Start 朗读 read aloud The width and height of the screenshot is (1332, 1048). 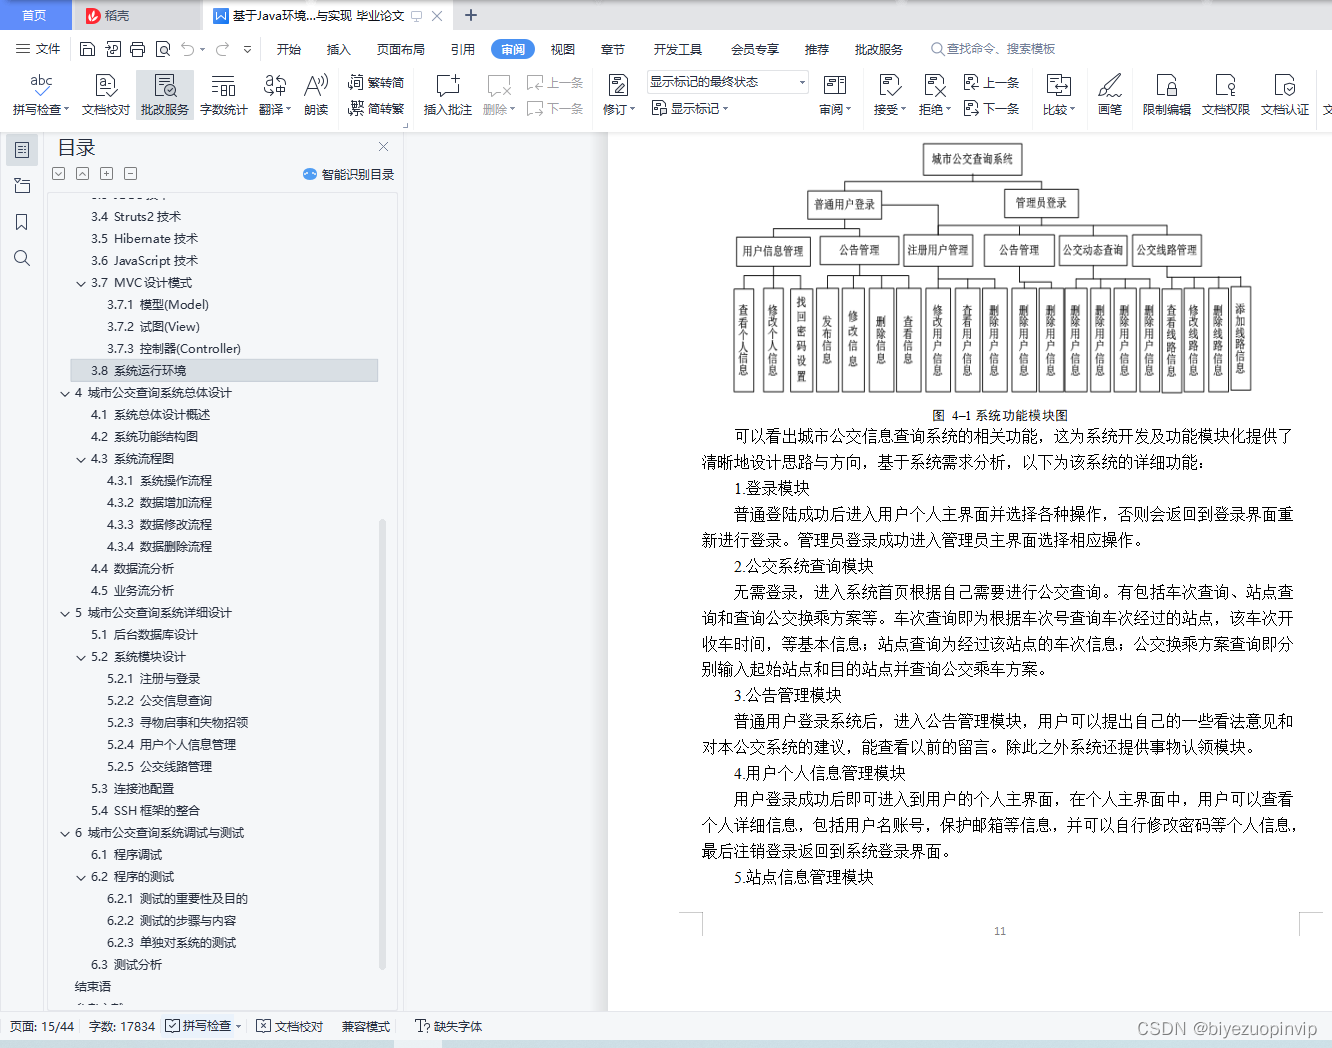click(316, 95)
